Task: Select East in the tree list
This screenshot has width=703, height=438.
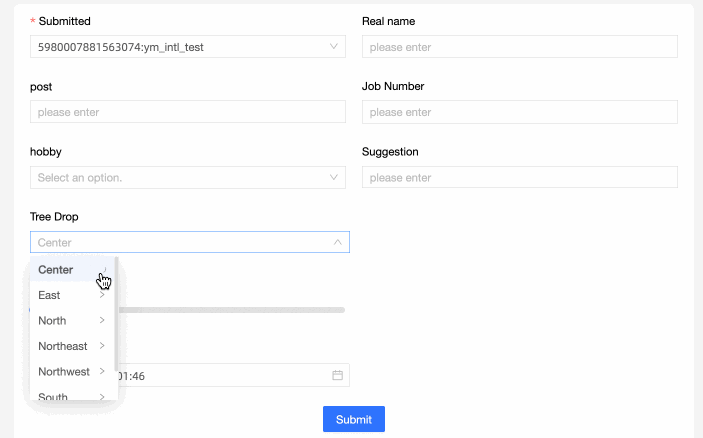Action: (50, 295)
